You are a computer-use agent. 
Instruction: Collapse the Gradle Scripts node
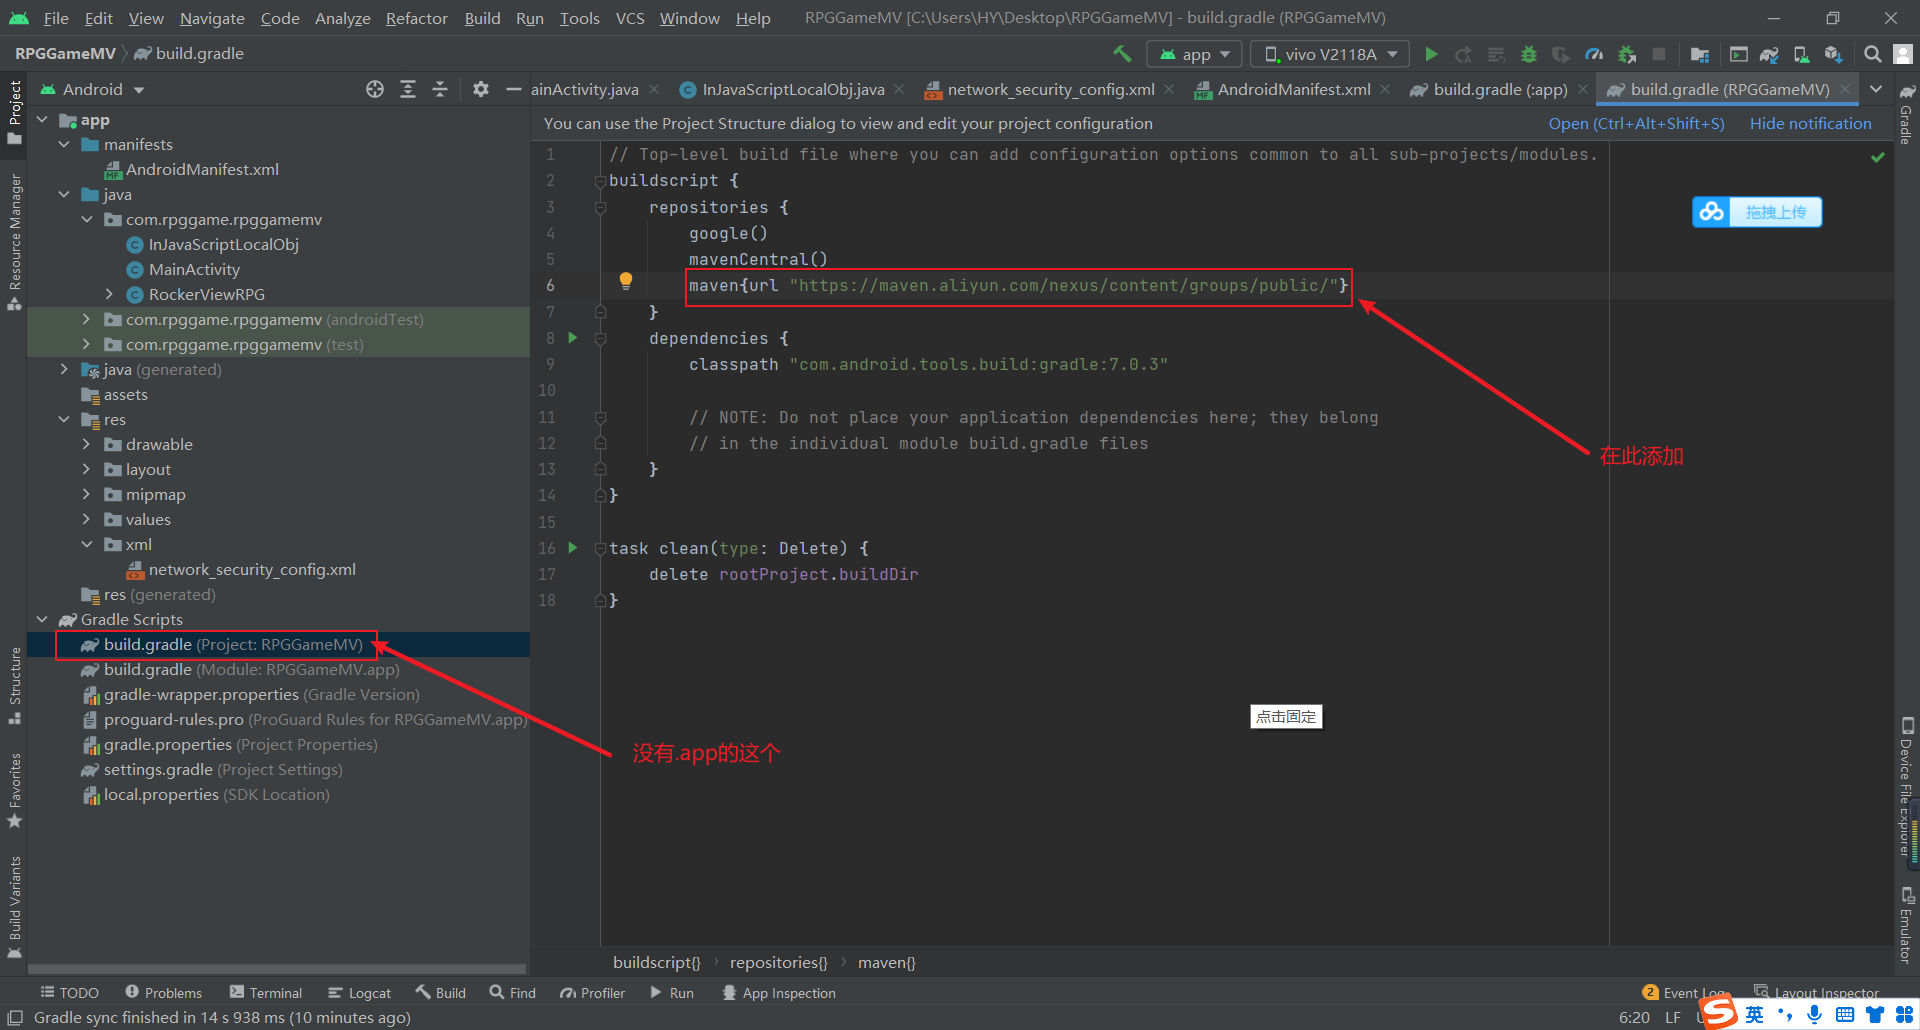pos(42,619)
